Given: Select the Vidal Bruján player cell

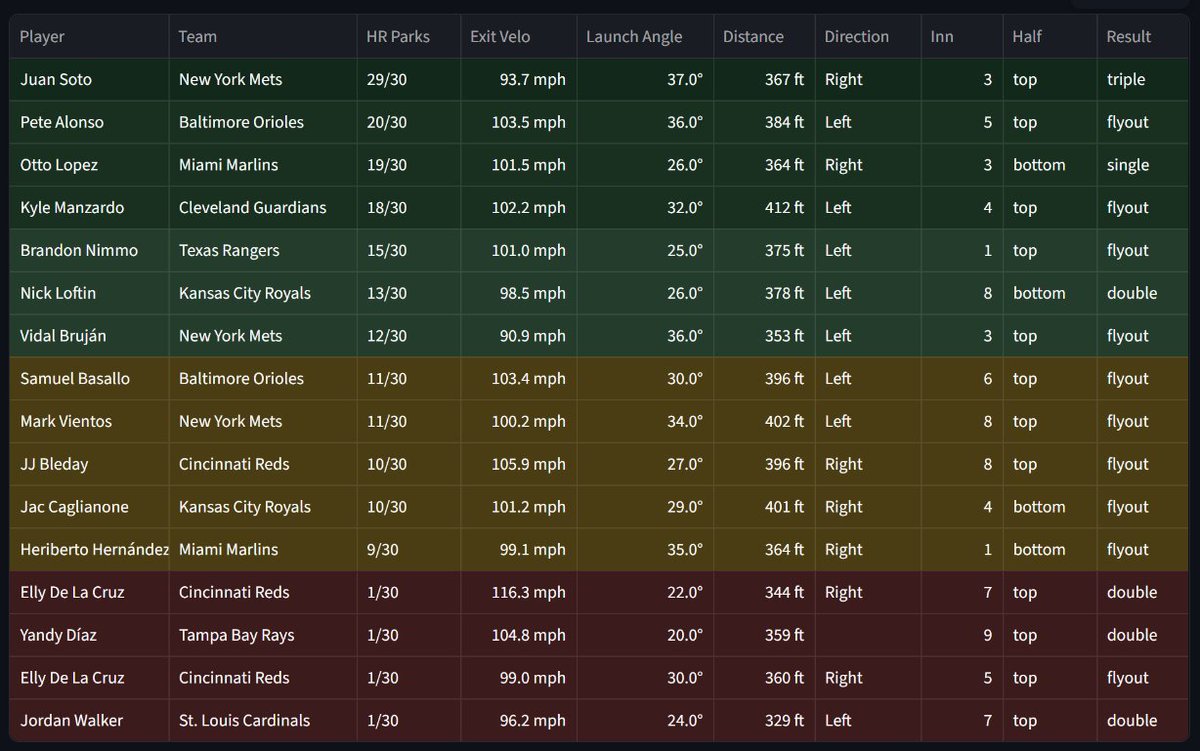Looking at the screenshot, I should click(x=89, y=336).
